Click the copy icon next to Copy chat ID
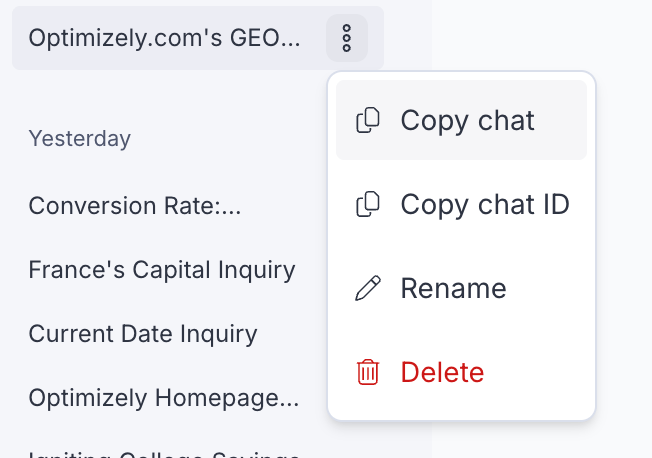The height and width of the screenshot is (458, 652). pyautogui.click(x=368, y=204)
